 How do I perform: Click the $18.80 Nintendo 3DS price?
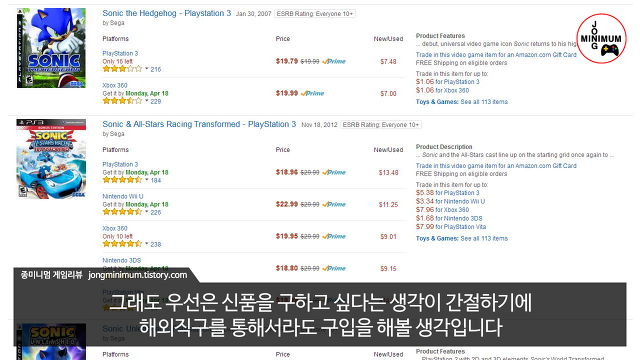click(287, 268)
